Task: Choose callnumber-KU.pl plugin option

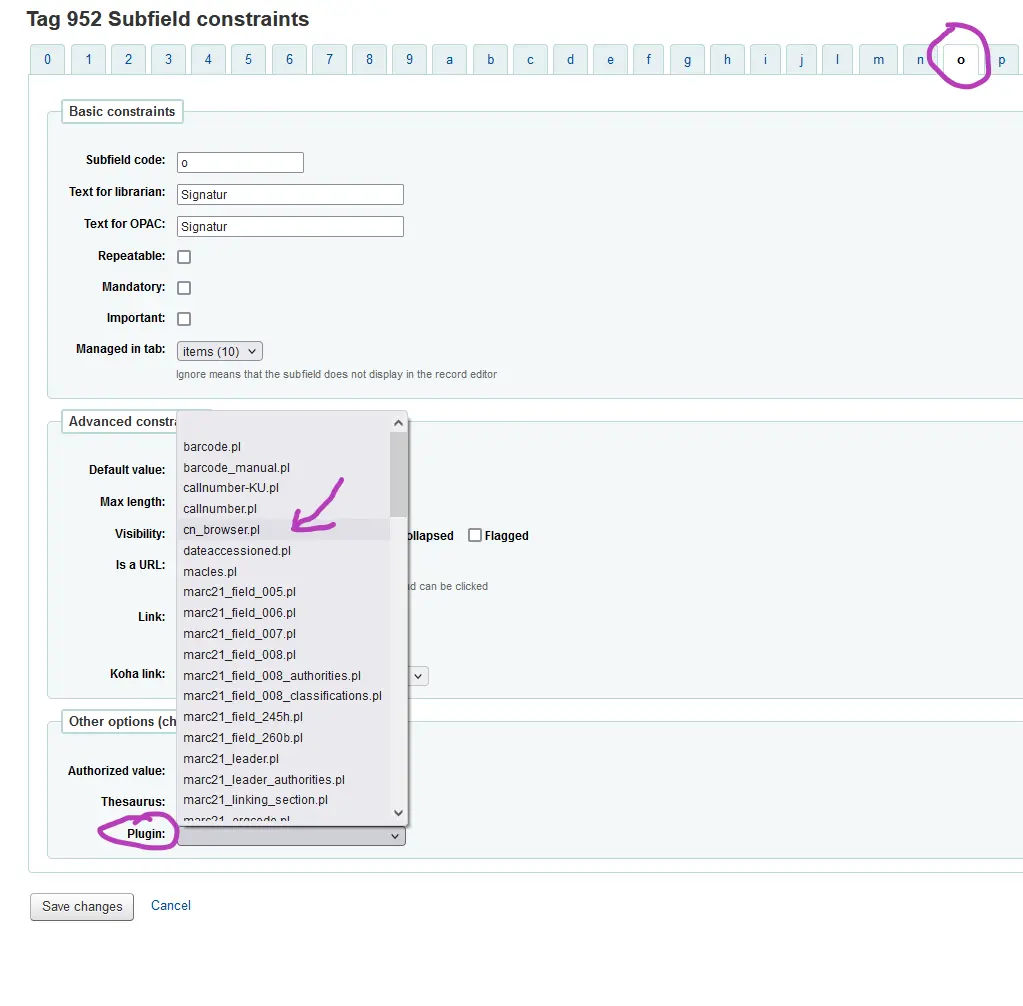Action: [283, 488]
